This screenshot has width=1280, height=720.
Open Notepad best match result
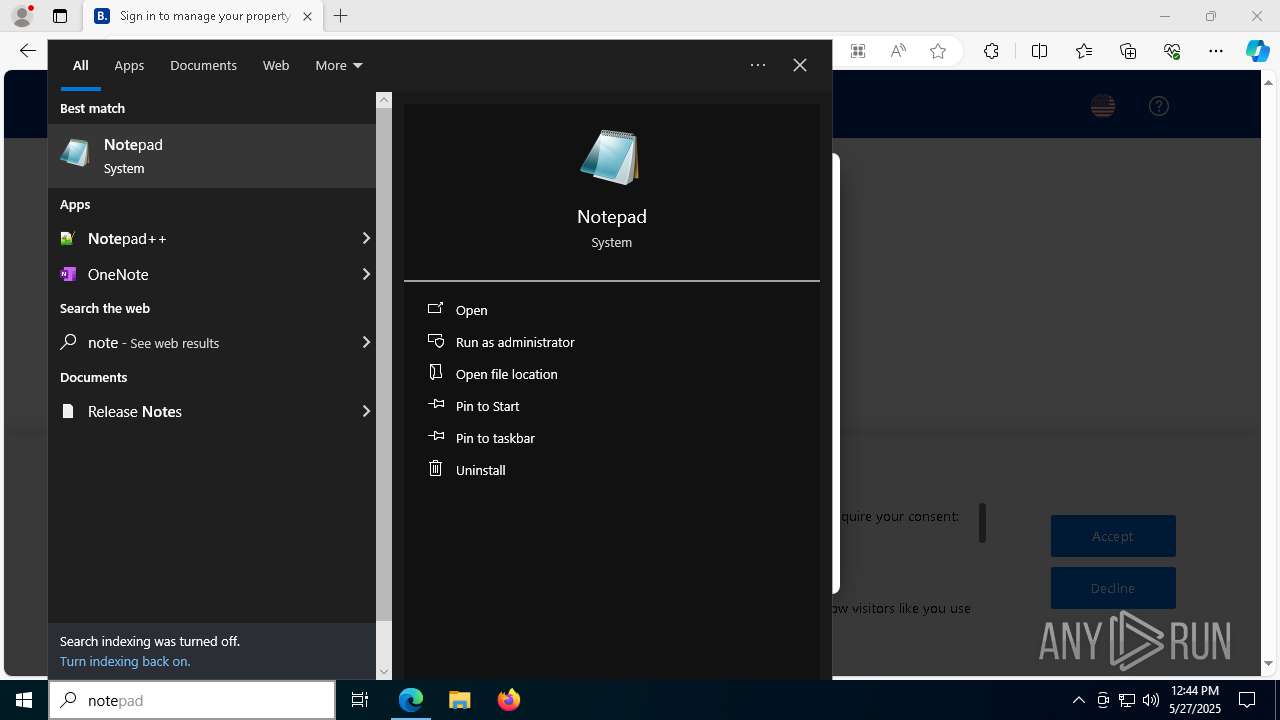(x=212, y=156)
